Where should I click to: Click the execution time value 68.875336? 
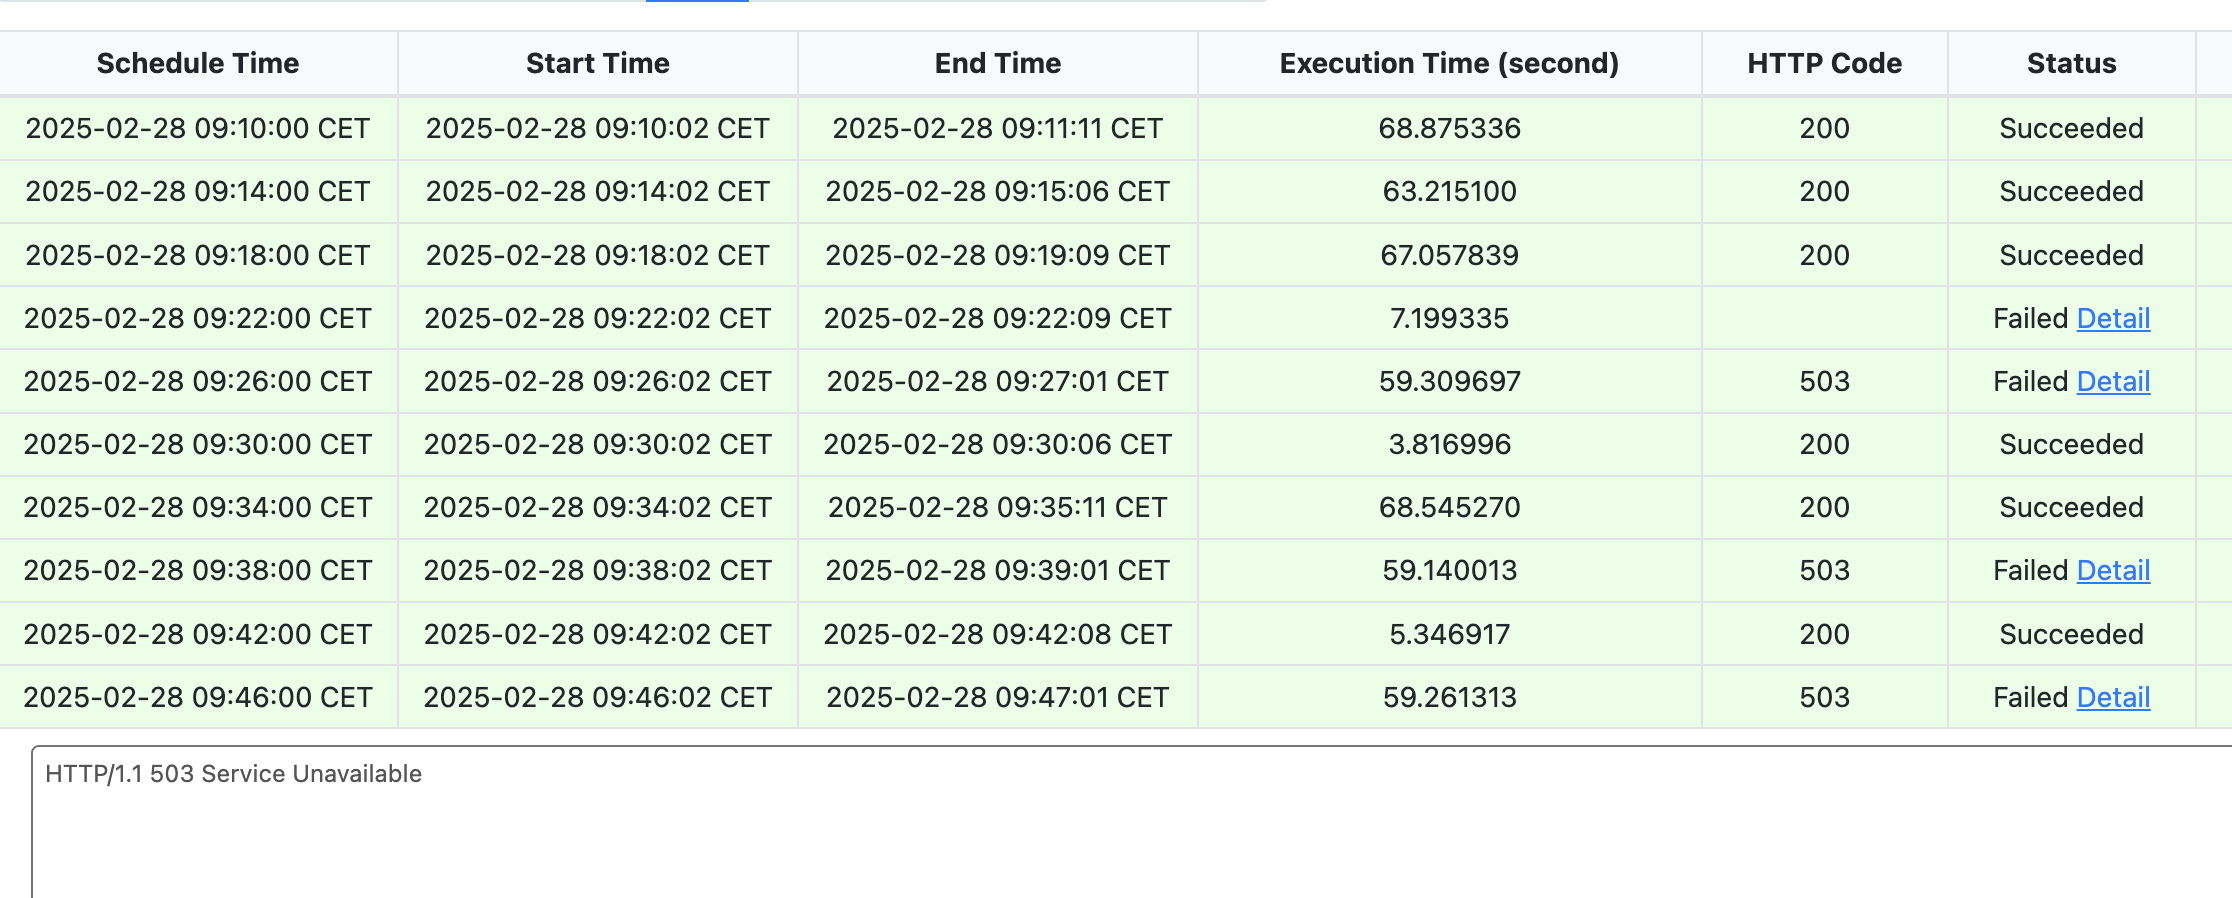point(1449,128)
